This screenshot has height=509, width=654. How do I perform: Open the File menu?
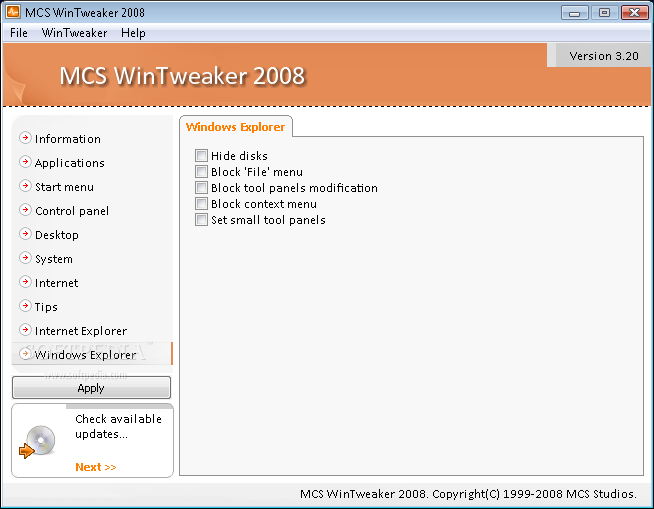click(x=19, y=33)
